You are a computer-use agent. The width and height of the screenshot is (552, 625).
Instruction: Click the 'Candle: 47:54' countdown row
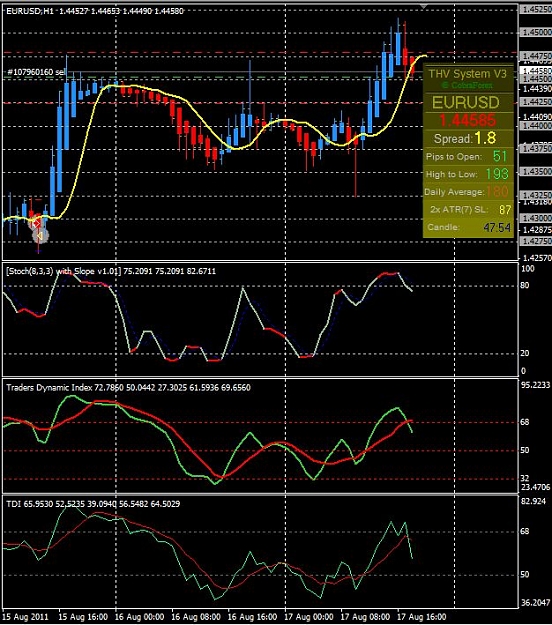[469, 228]
